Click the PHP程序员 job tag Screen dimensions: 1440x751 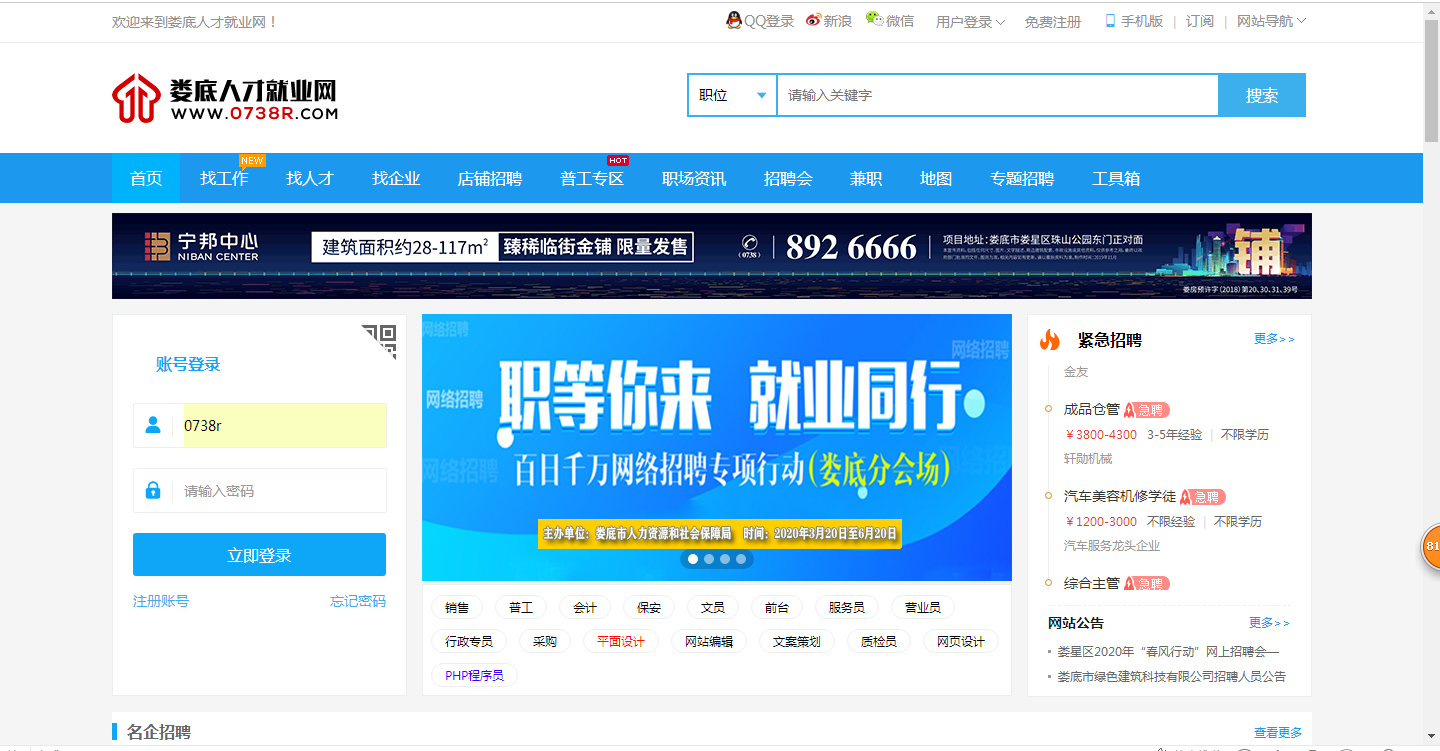point(473,675)
